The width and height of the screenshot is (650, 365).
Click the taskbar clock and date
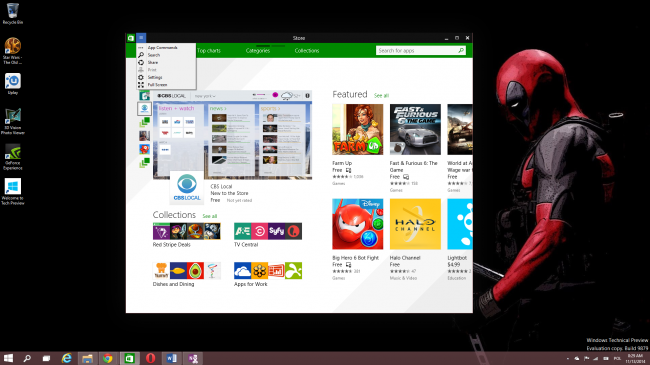coord(635,359)
